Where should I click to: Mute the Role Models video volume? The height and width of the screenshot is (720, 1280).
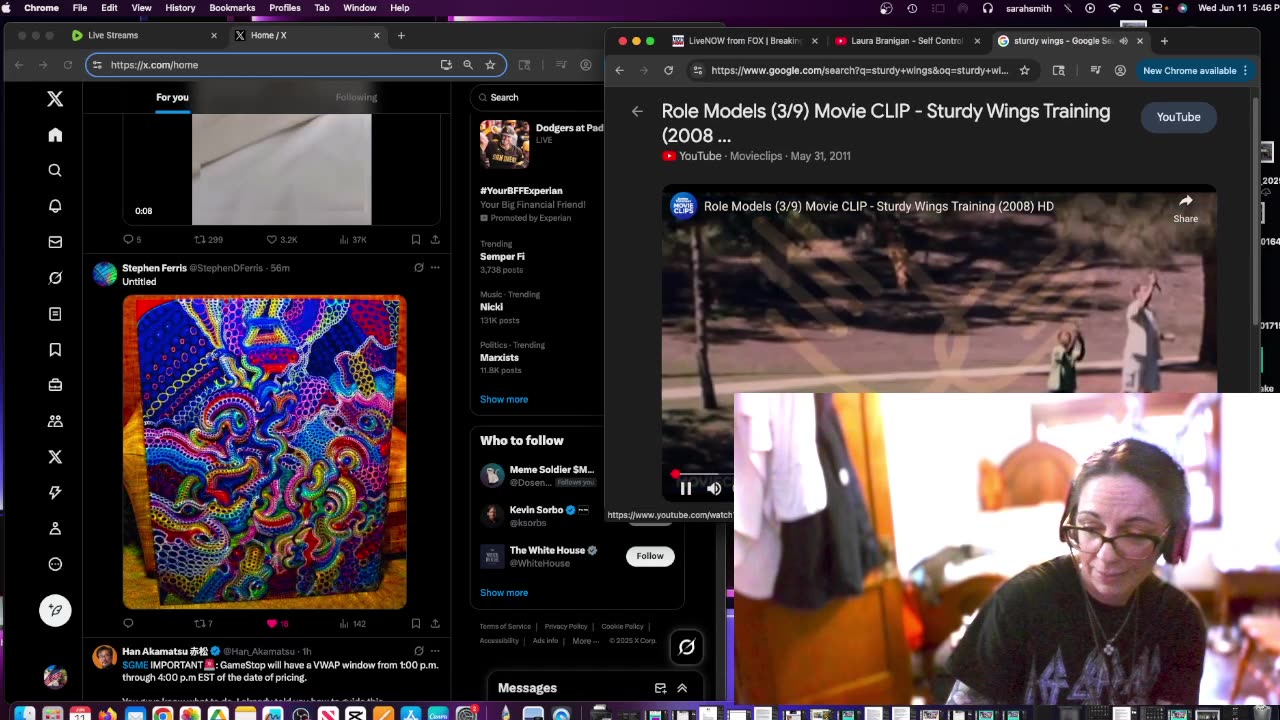(x=714, y=488)
